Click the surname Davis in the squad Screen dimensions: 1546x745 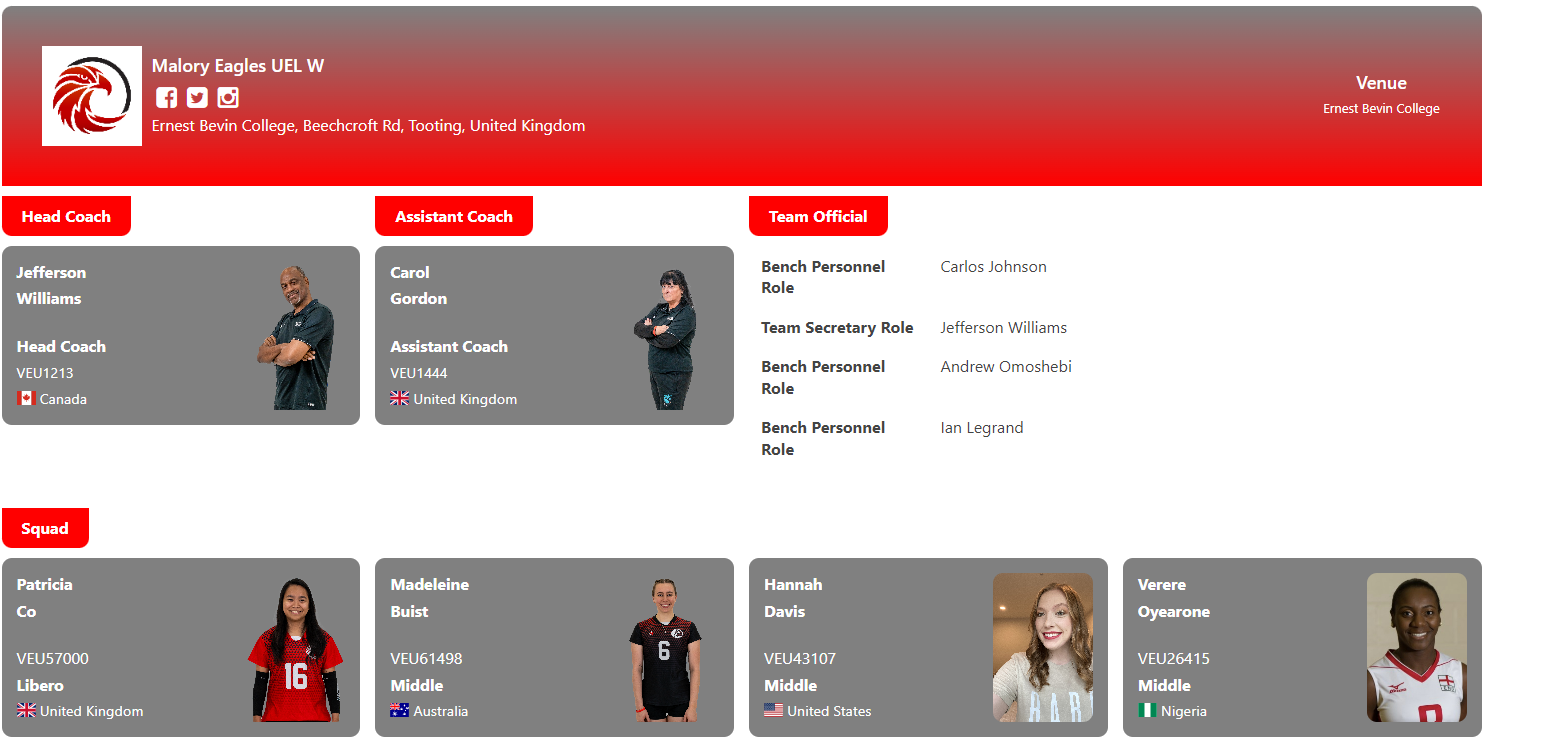pyautogui.click(x=785, y=611)
